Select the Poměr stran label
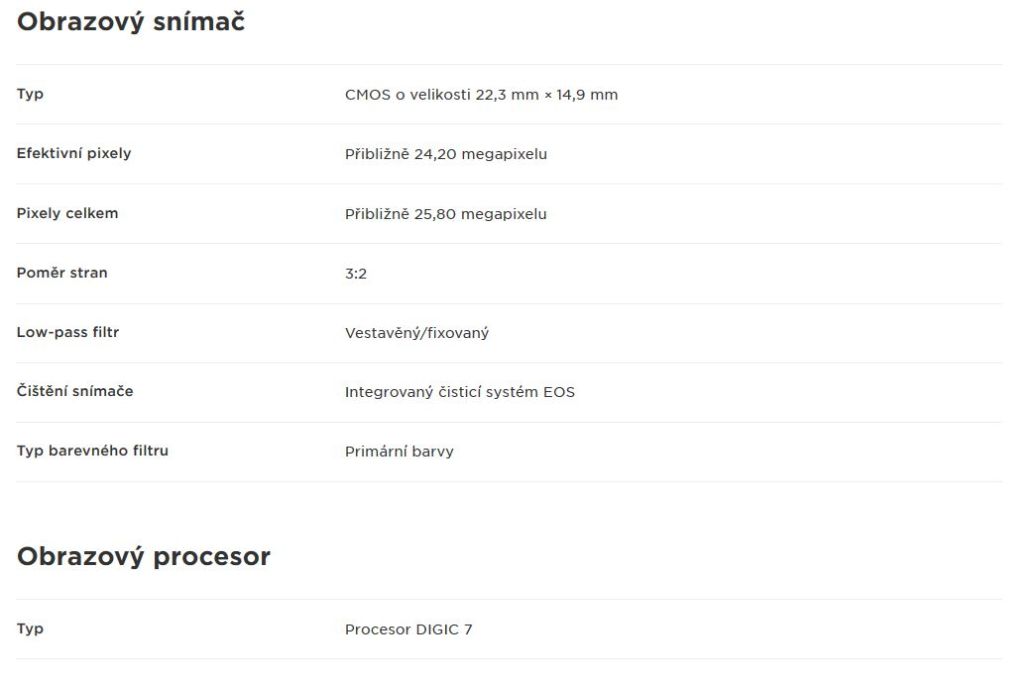This screenshot has height=683, width=1030. click(62, 273)
